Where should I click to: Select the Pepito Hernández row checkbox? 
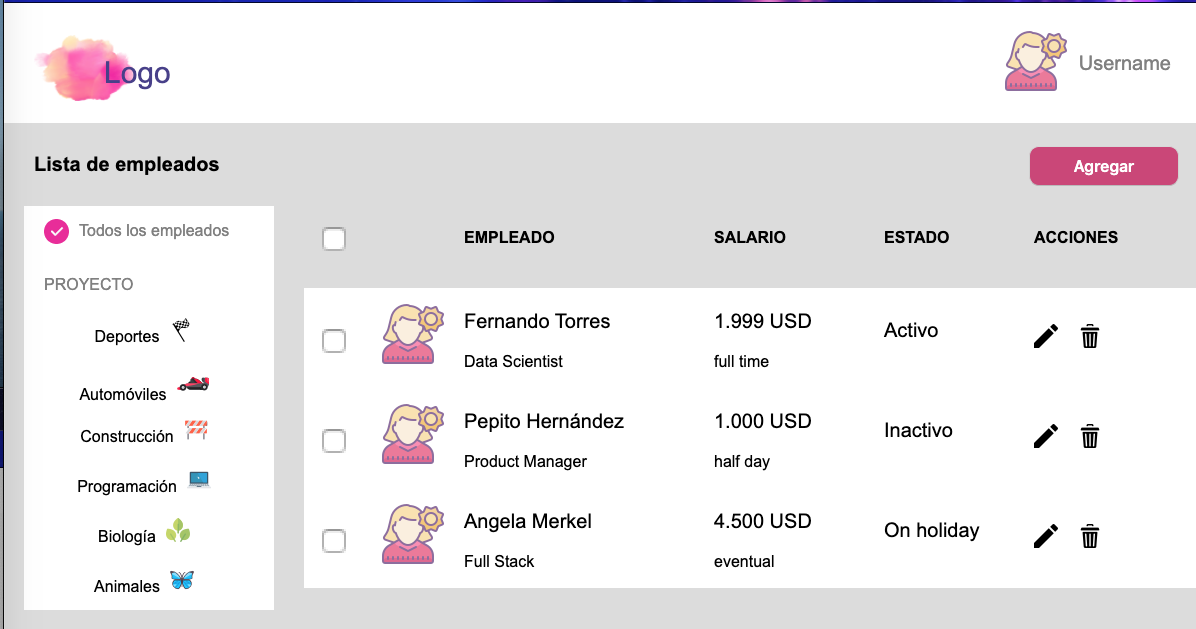point(334,441)
